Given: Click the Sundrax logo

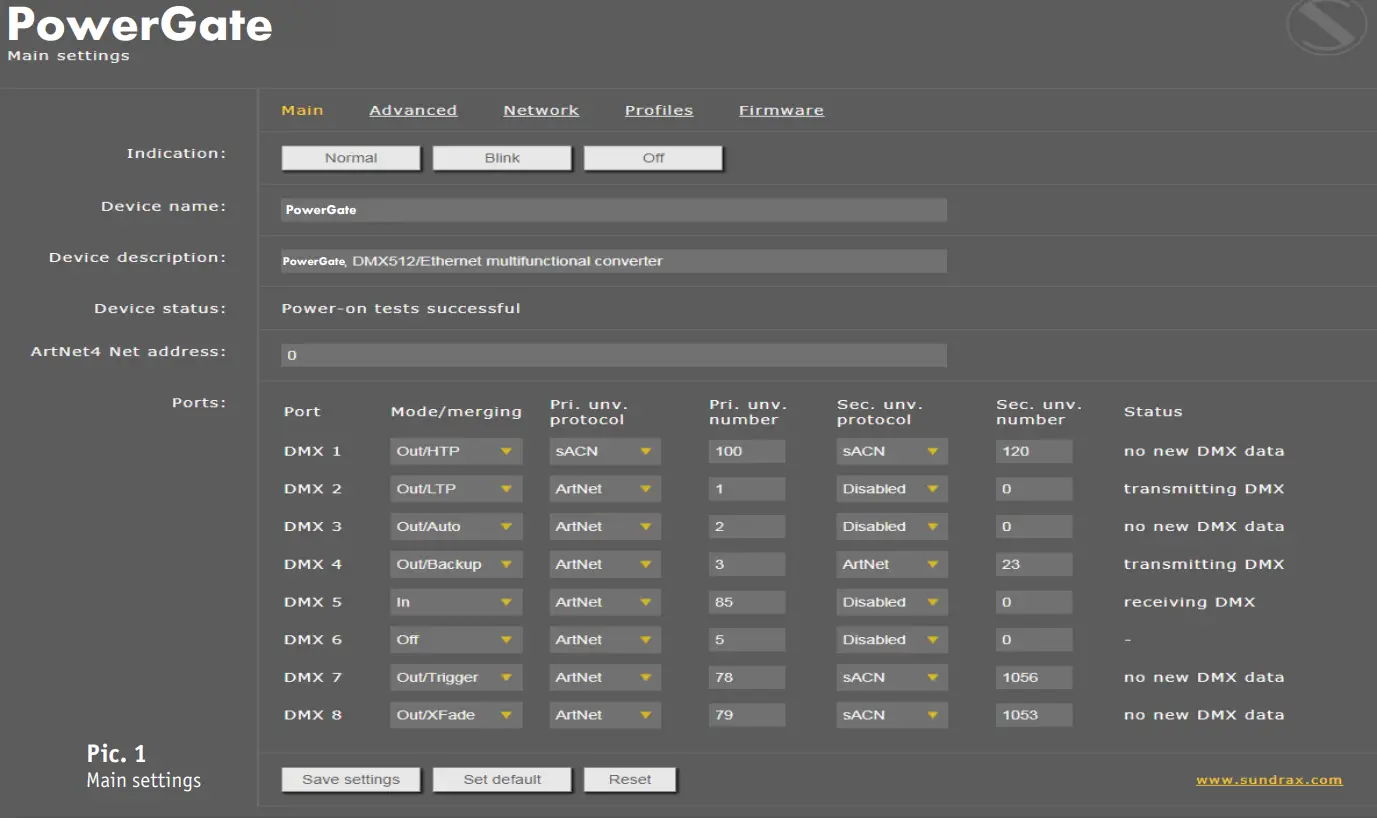Looking at the screenshot, I should [x=1325, y=28].
